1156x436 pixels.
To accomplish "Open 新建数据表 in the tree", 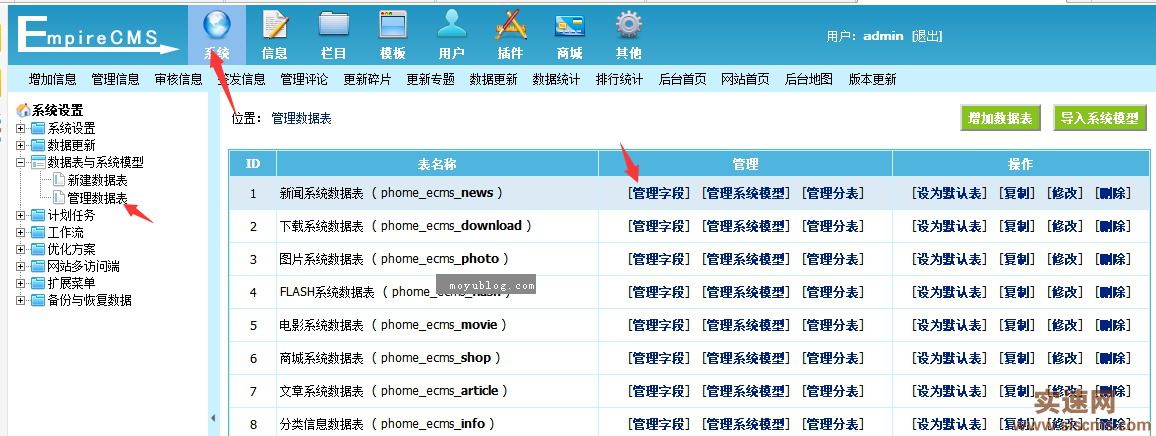I will point(97,180).
